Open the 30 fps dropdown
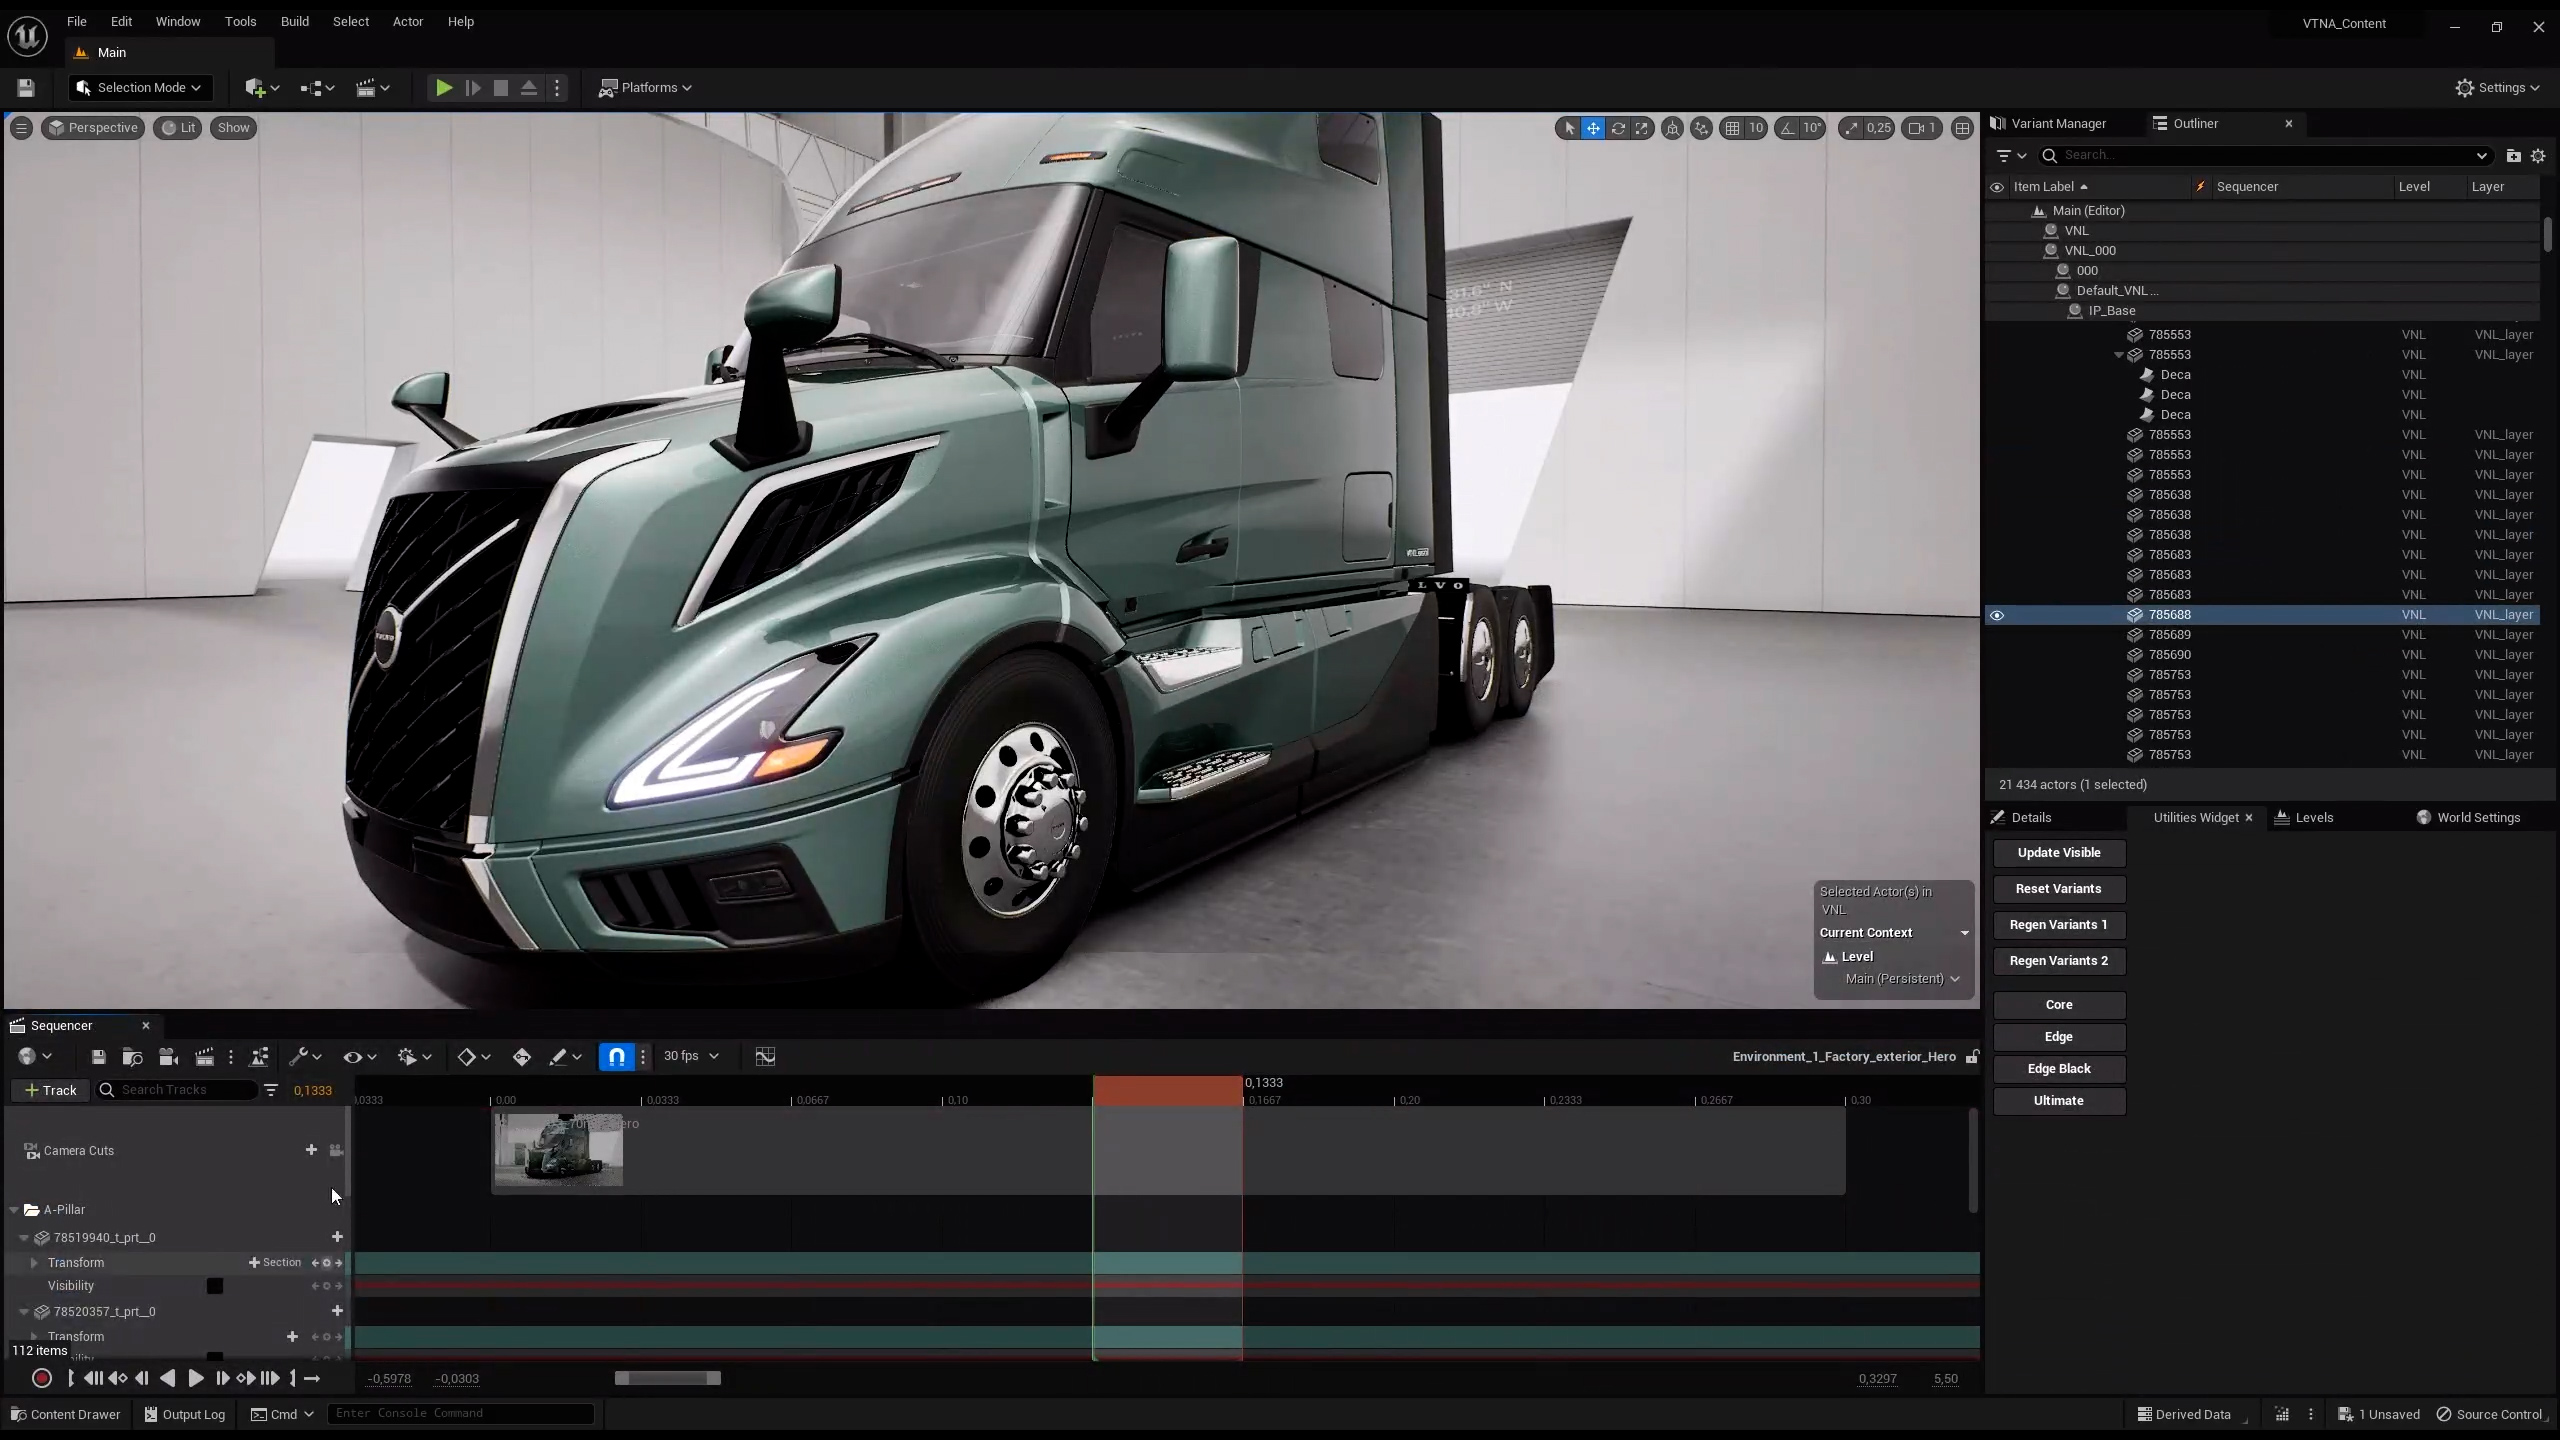Image resolution: width=2560 pixels, height=1440 pixels. click(x=691, y=1056)
